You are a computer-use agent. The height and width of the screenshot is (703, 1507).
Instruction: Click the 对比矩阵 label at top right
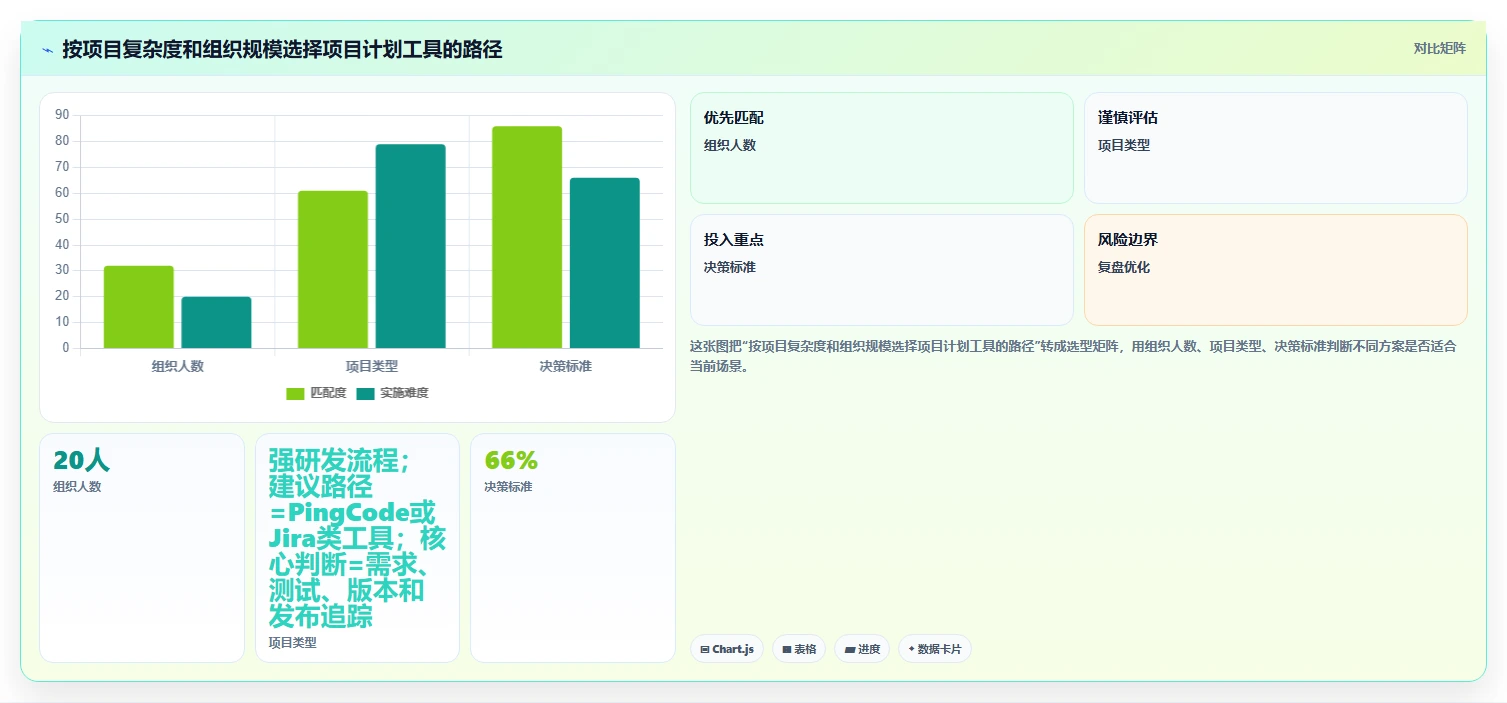(x=1439, y=49)
